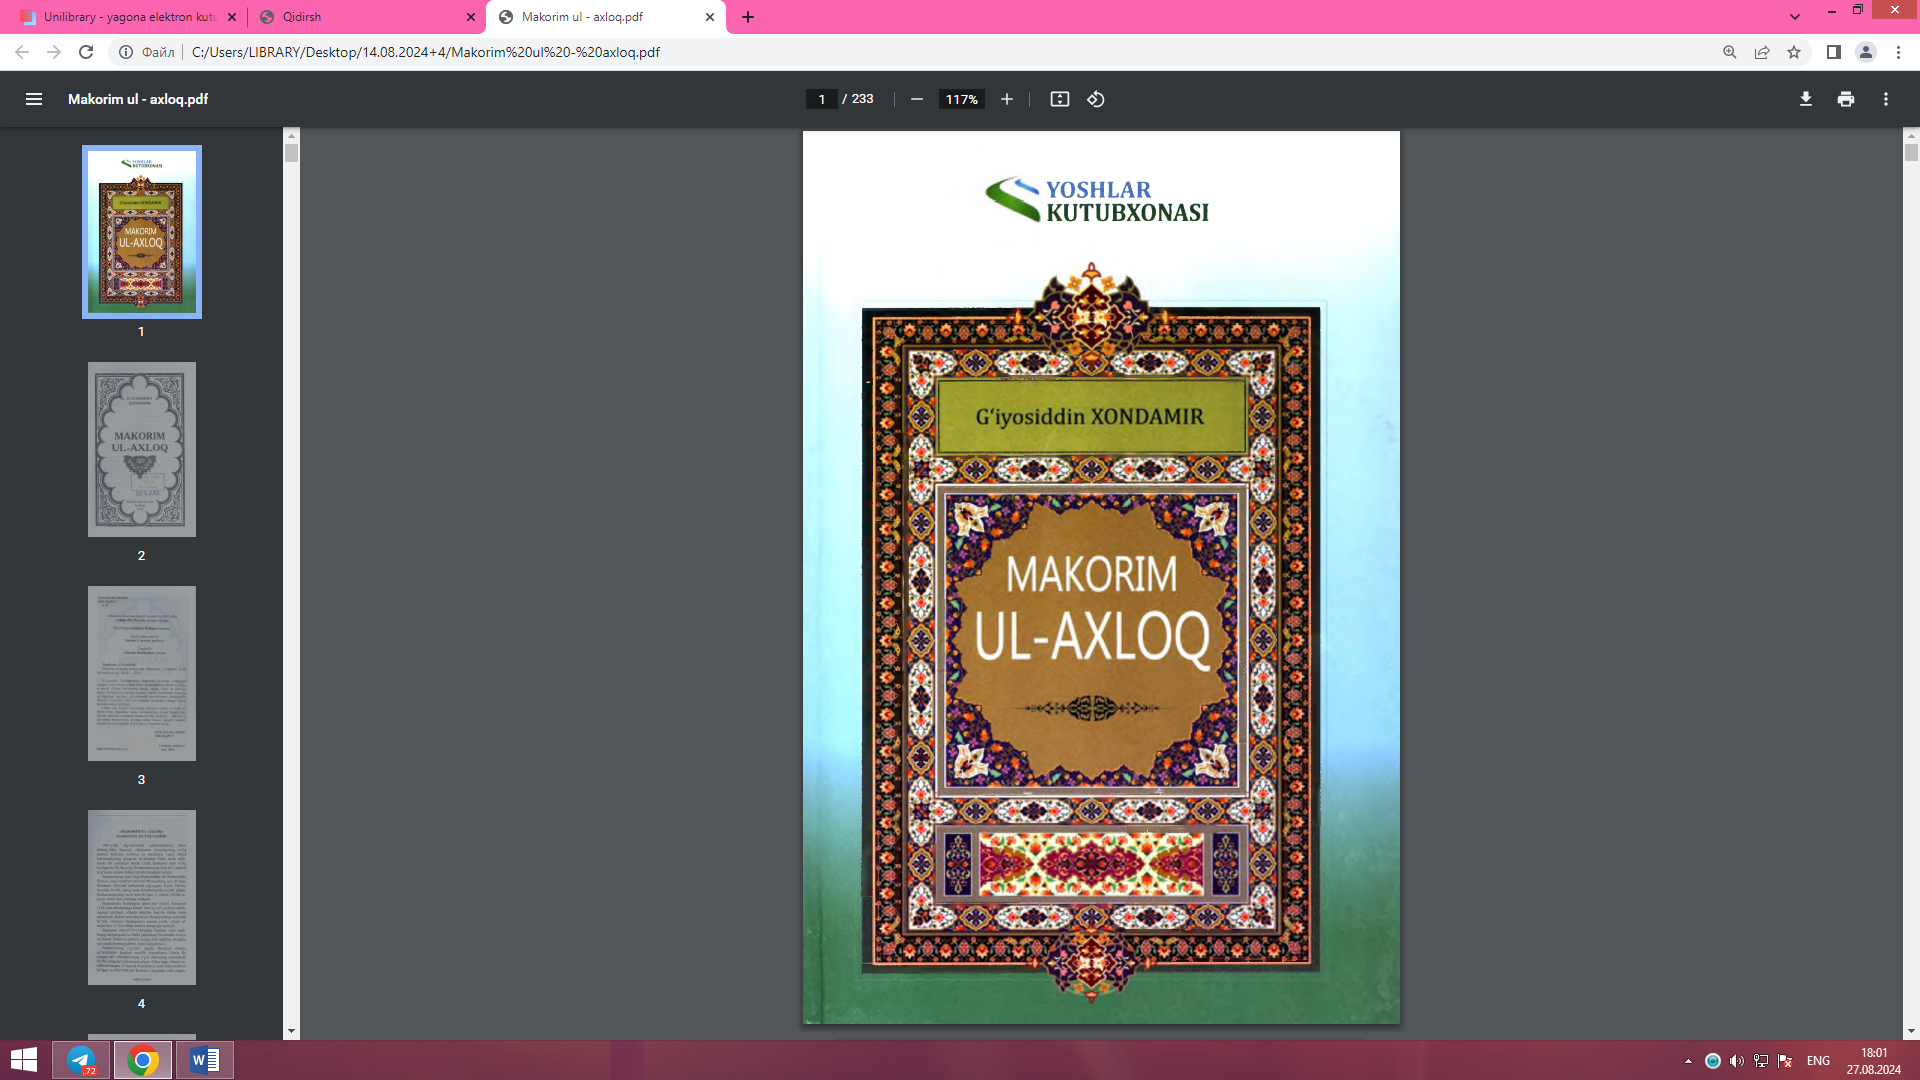Reload the current page
The width and height of the screenshot is (1920, 1080).
[x=86, y=52]
